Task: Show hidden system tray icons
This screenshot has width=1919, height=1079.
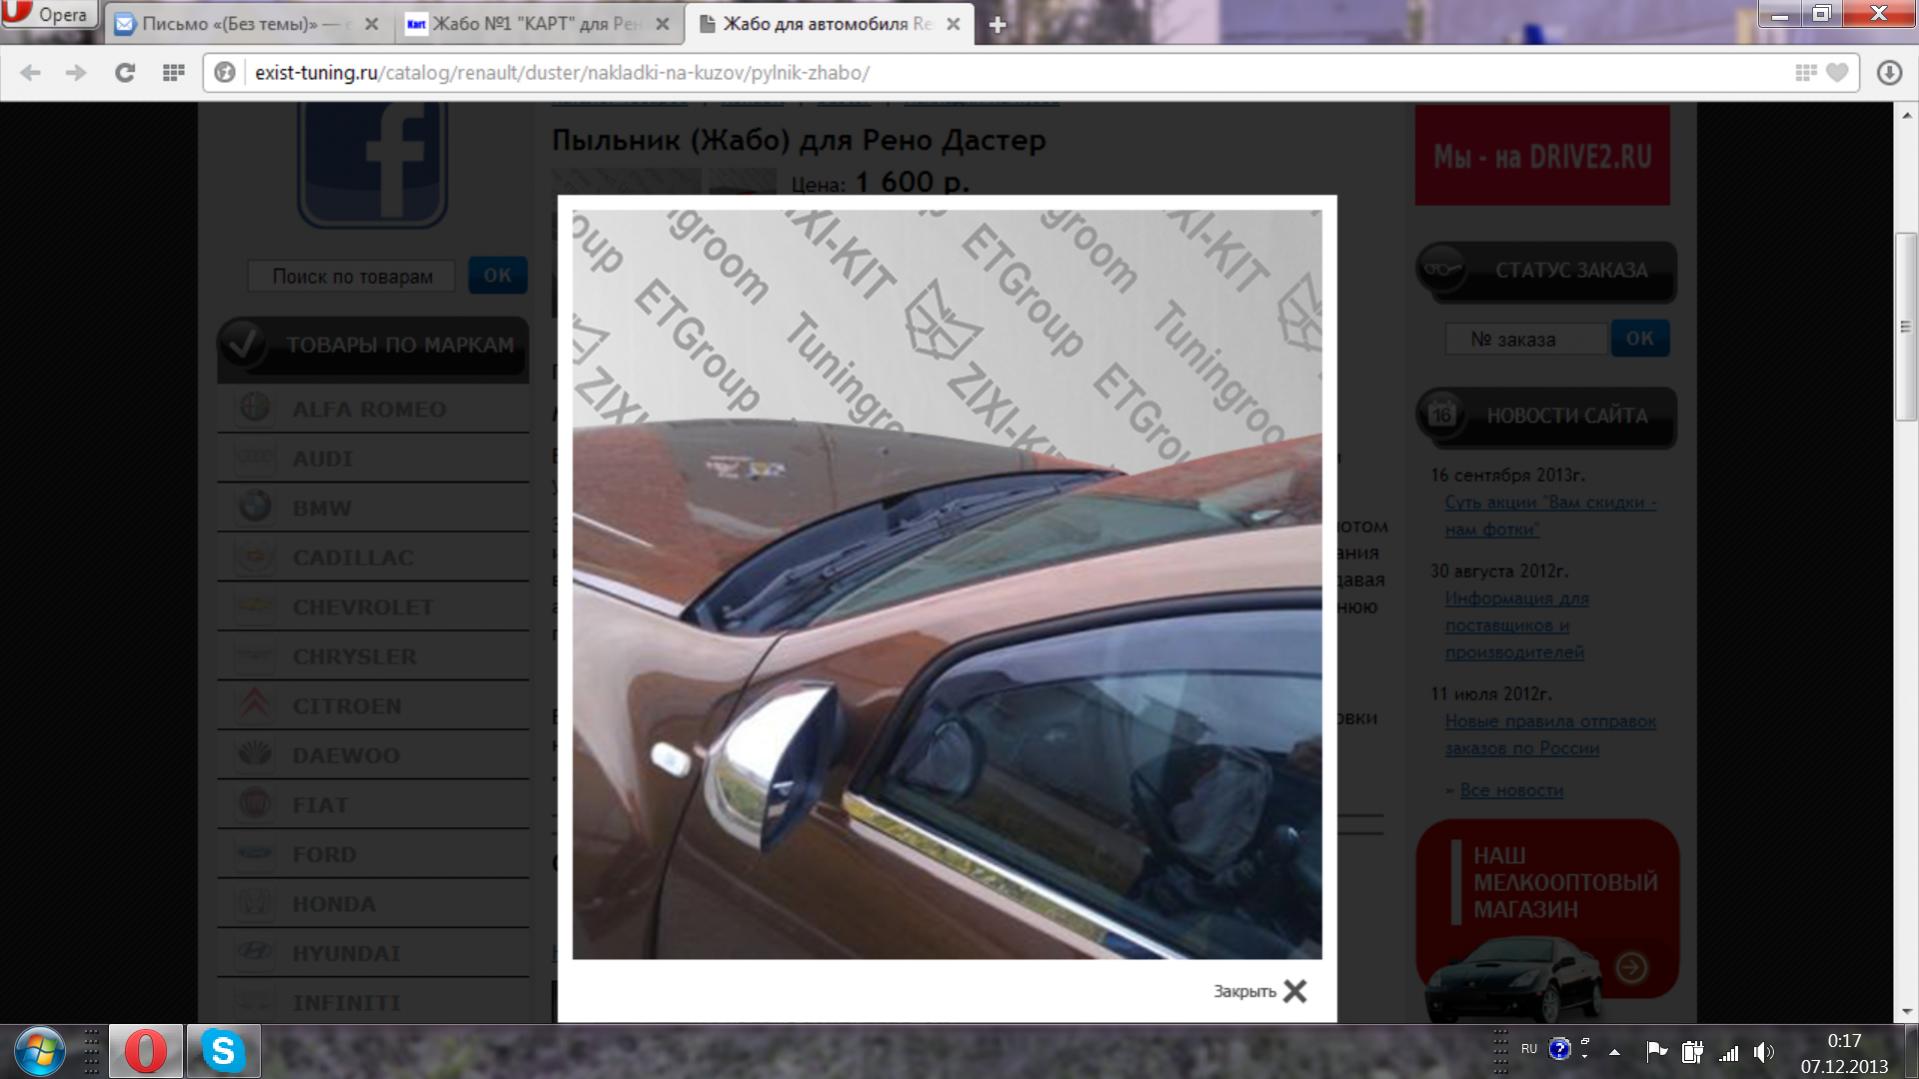Action: [x=1614, y=1051]
